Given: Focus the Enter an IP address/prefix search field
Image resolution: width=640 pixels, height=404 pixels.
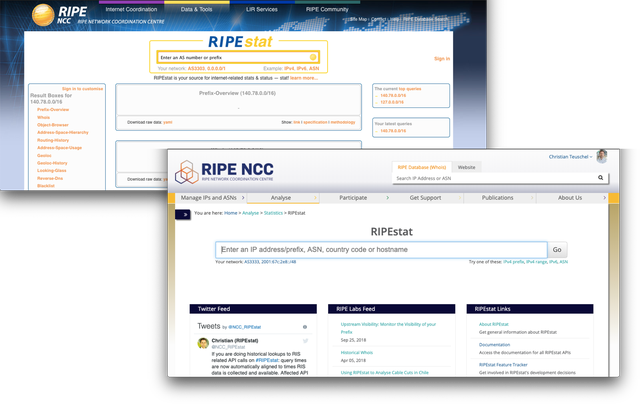Looking at the screenshot, I should pyautogui.click(x=381, y=250).
